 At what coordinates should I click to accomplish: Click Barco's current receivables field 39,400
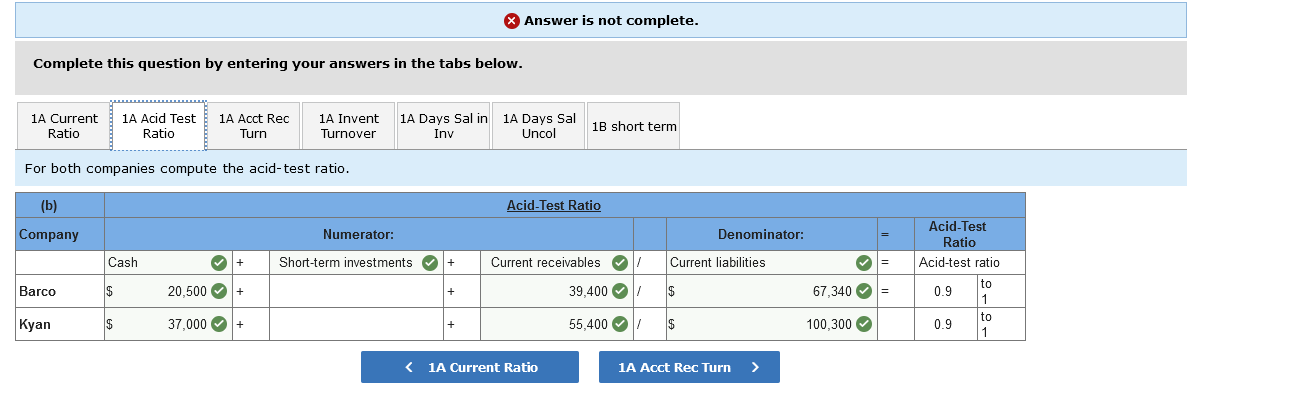[557, 291]
